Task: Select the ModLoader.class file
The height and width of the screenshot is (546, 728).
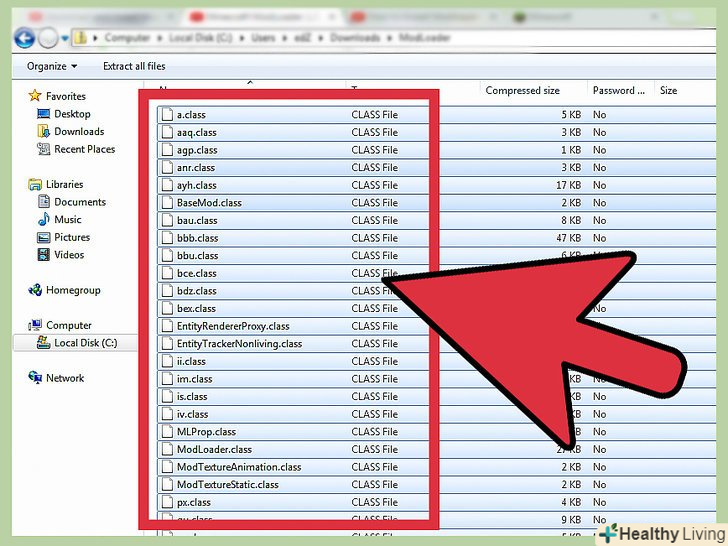Action: (x=214, y=449)
